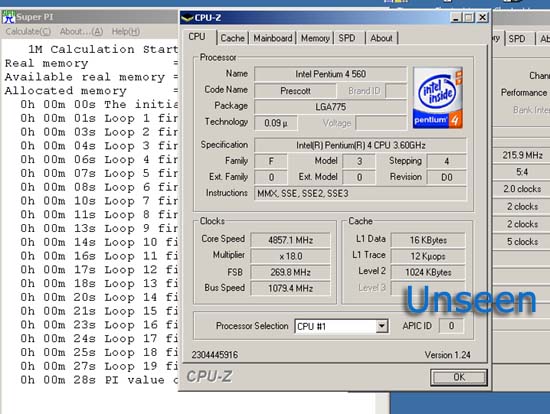Click the FSB value 269.8 MHz
This screenshot has width=550, height=414.
click(x=290, y=272)
